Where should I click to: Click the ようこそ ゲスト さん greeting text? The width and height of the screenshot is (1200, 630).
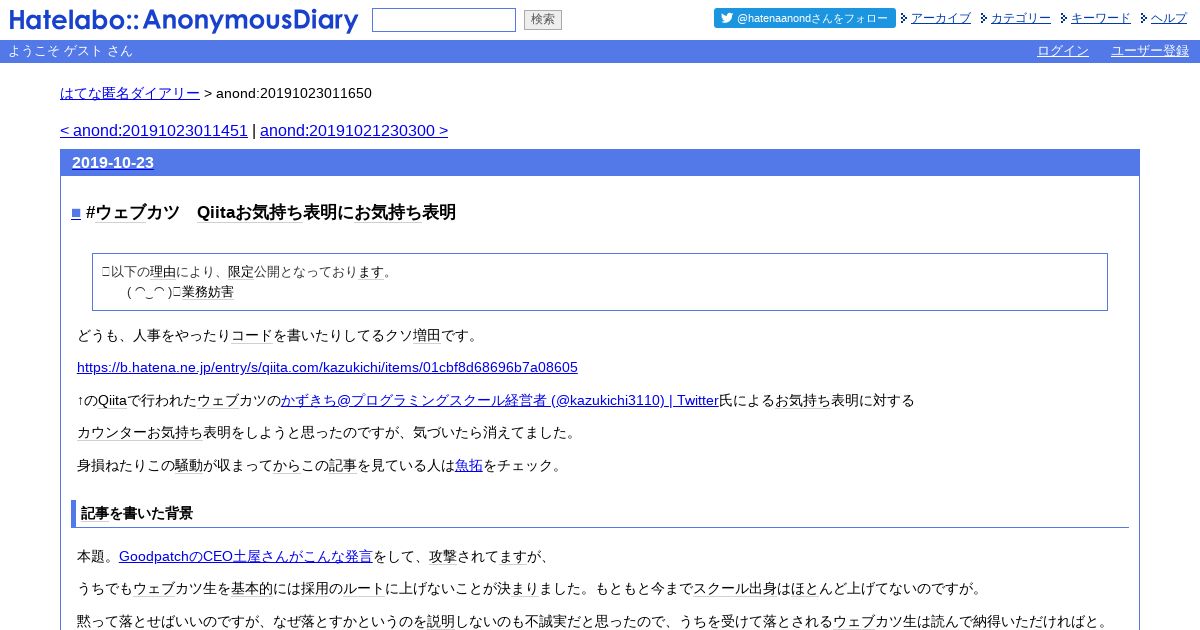click(x=70, y=51)
